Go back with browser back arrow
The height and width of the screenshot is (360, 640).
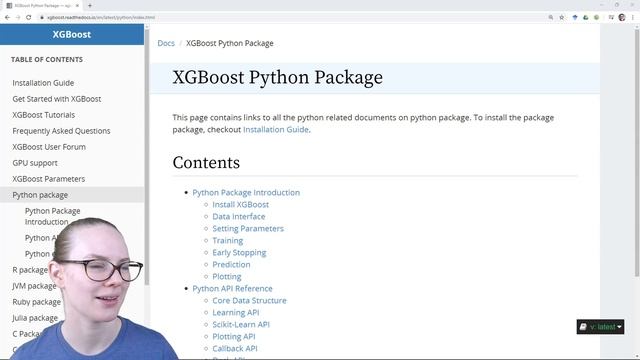pyautogui.click(x=7, y=18)
